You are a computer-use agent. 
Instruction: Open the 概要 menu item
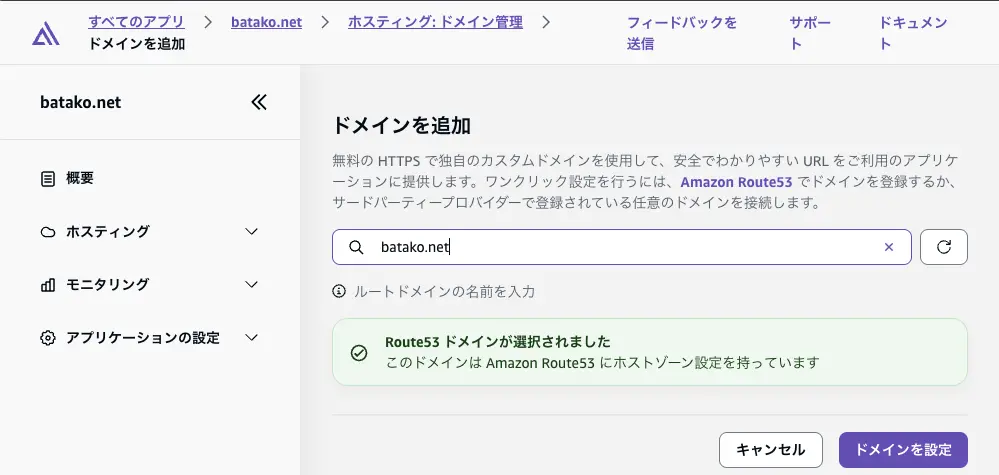80,179
